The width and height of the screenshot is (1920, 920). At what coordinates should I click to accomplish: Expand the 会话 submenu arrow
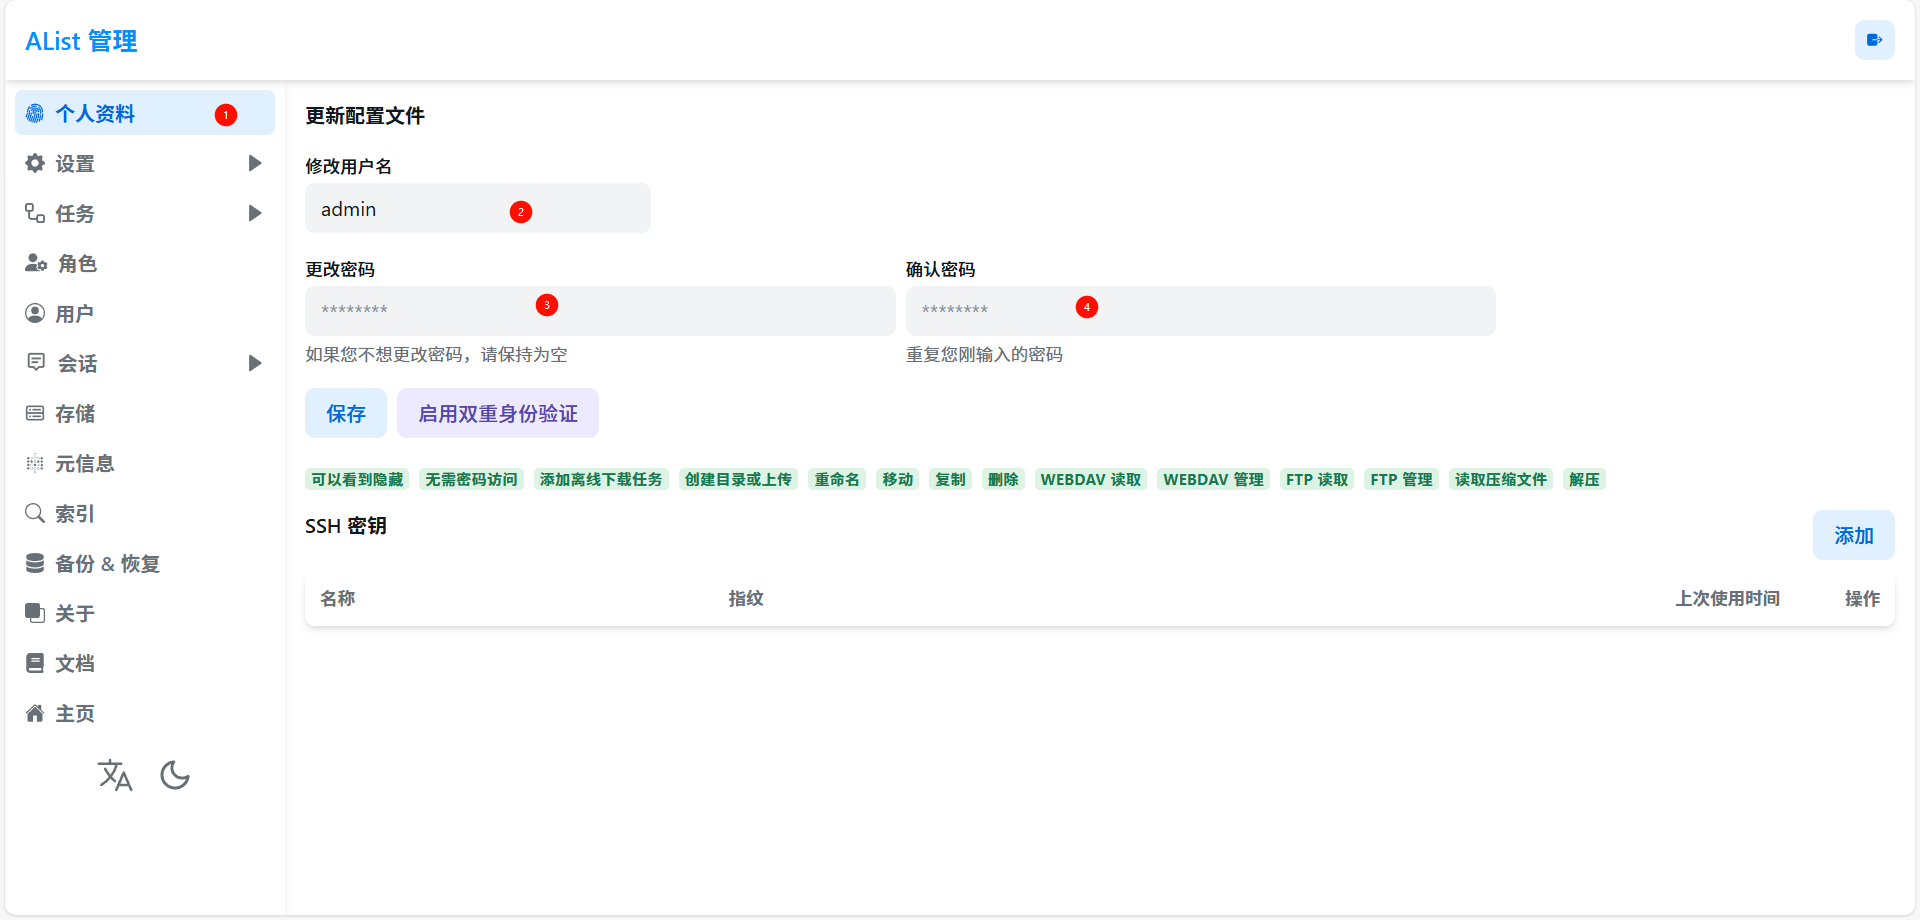click(255, 363)
